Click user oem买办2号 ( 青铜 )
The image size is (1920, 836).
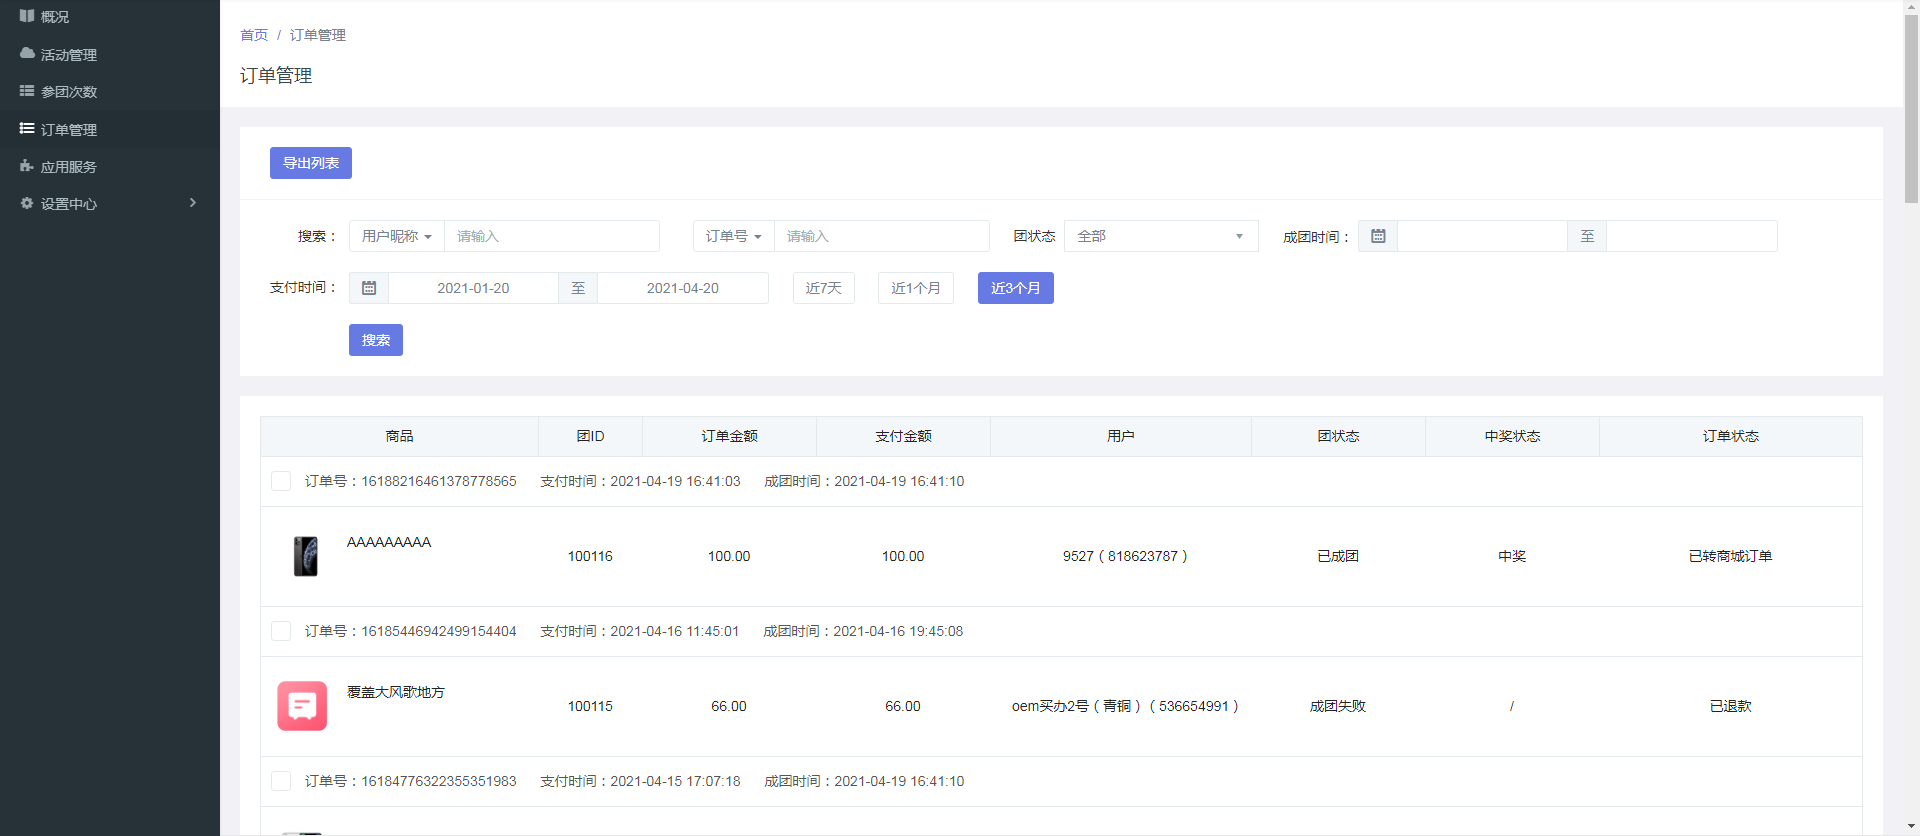[1077, 706]
